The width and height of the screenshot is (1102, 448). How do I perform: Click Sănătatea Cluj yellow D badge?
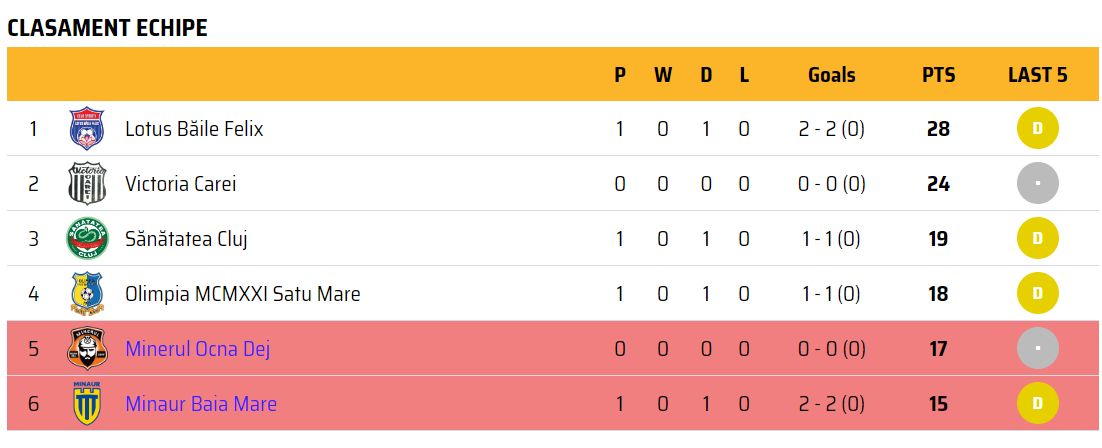pyautogui.click(x=1037, y=239)
